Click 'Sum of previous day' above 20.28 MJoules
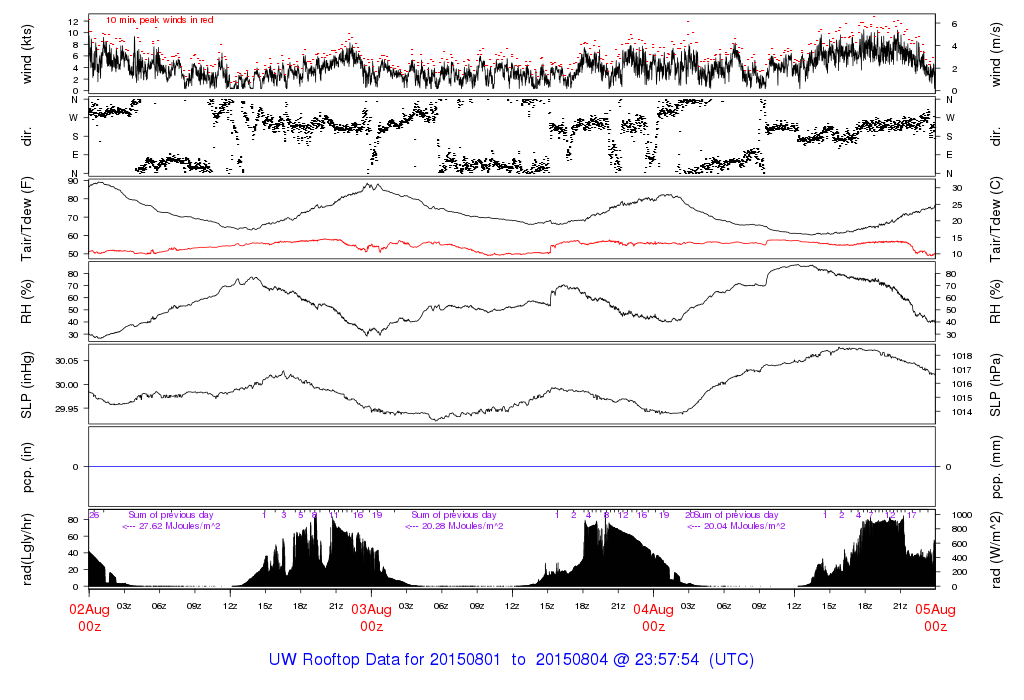This screenshot has height=700, width=1024. pyautogui.click(x=453, y=515)
